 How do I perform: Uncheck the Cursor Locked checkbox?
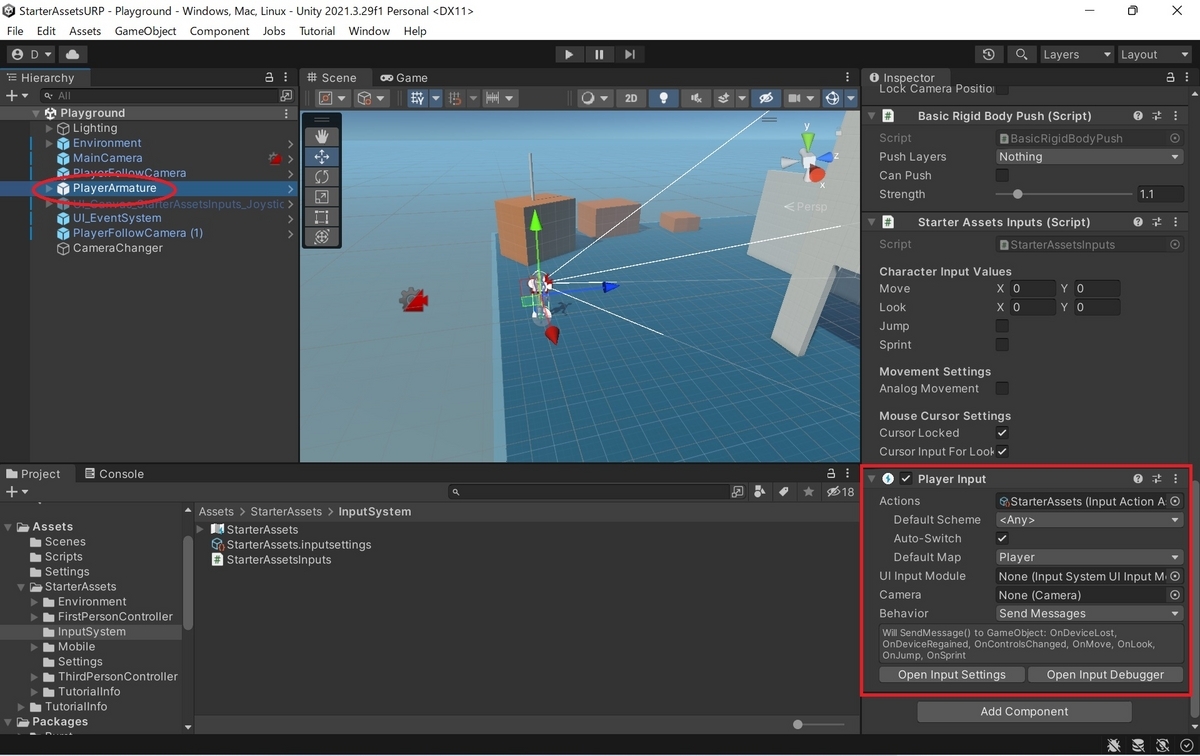coord(1002,433)
